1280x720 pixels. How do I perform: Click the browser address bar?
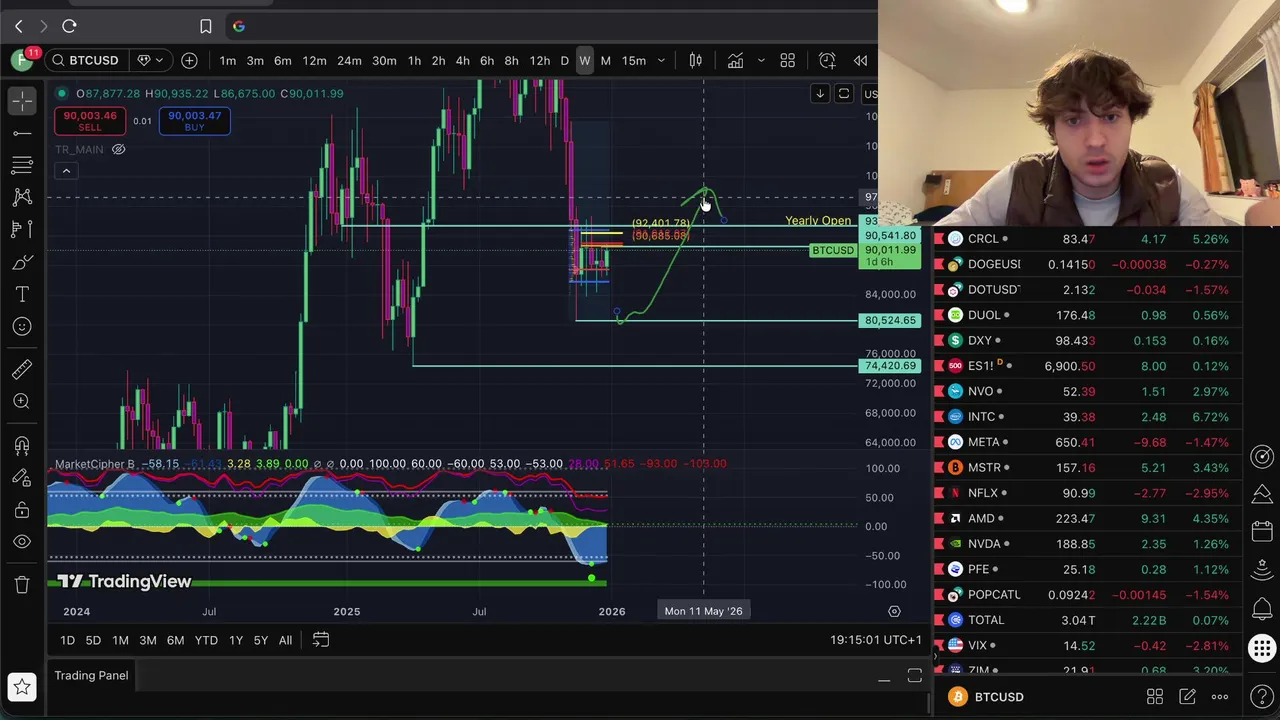550,26
